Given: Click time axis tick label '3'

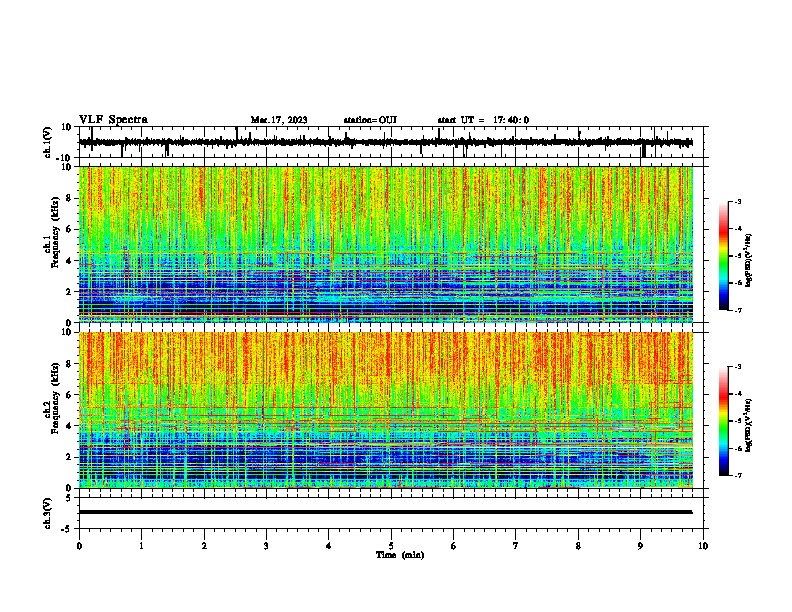Looking at the screenshot, I should pyautogui.click(x=266, y=546).
